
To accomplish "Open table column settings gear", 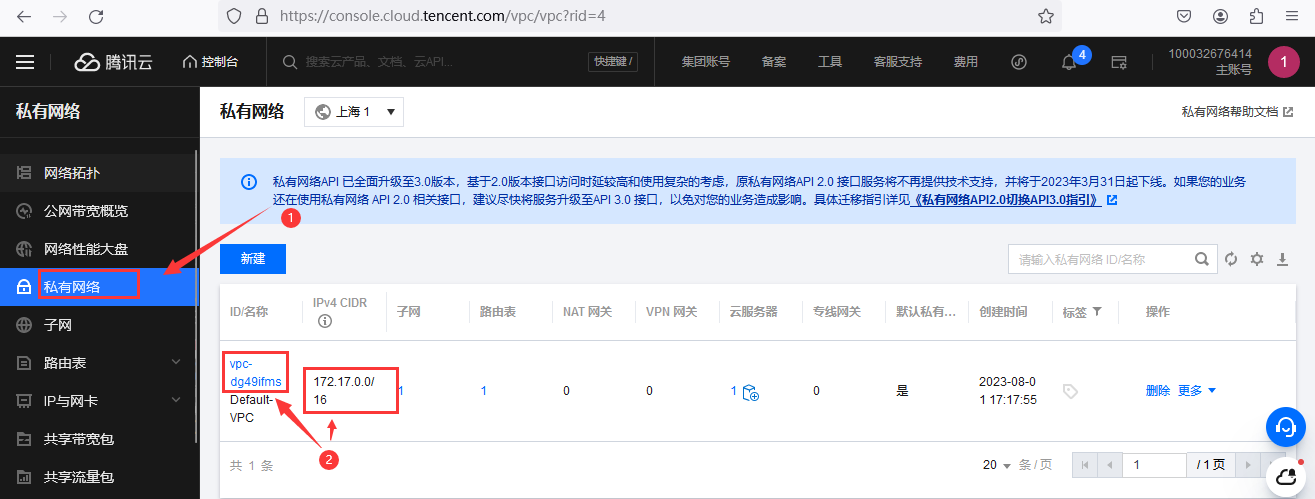I will [1257, 259].
